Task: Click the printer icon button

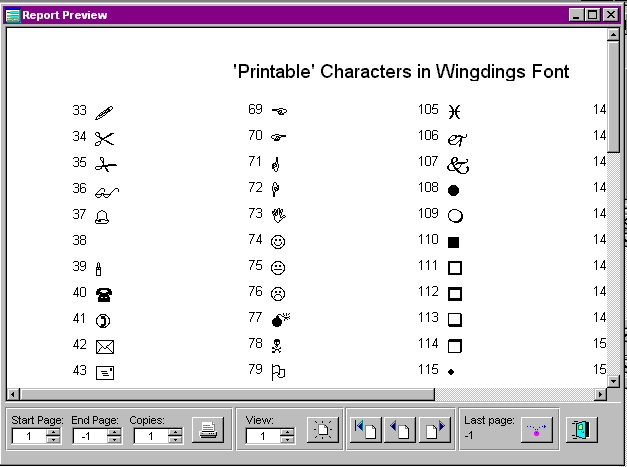Action: pyautogui.click(x=208, y=430)
